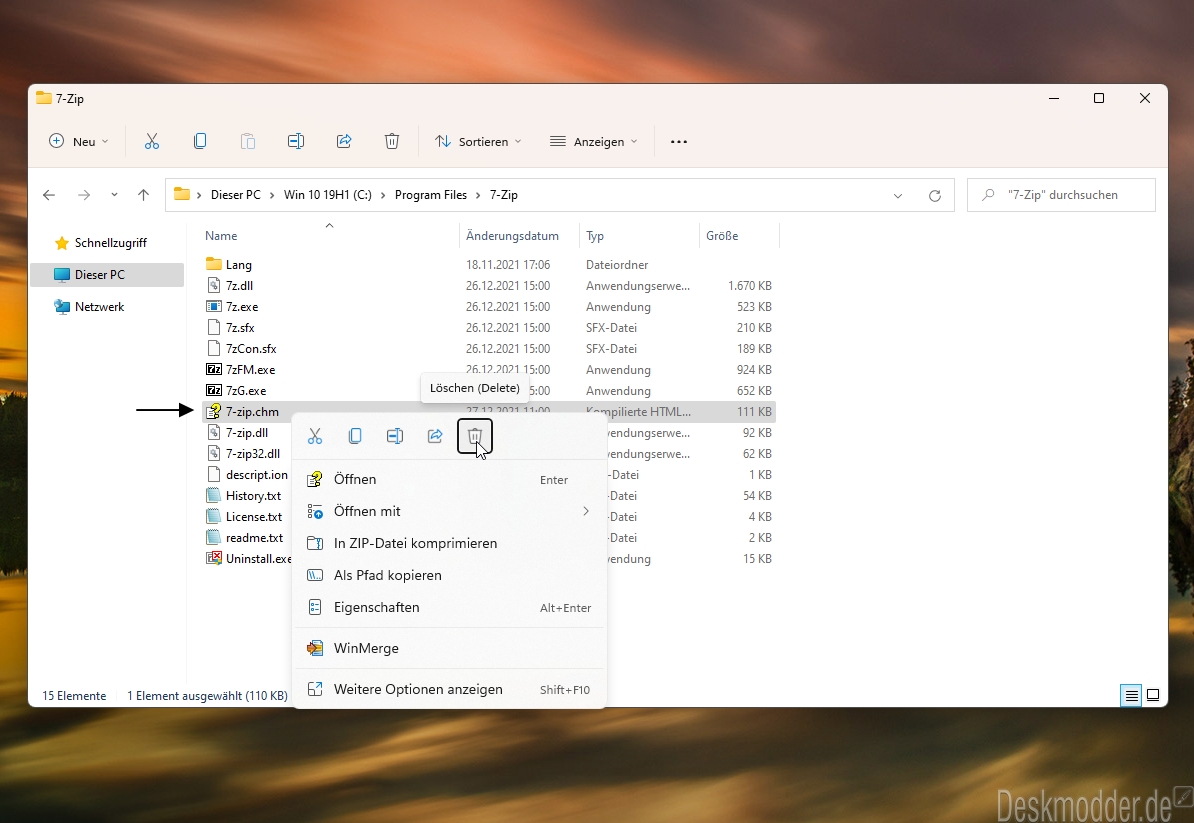Expand the address bar history dropdown
The width and height of the screenshot is (1194, 823).
pyautogui.click(x=898, y=196)
